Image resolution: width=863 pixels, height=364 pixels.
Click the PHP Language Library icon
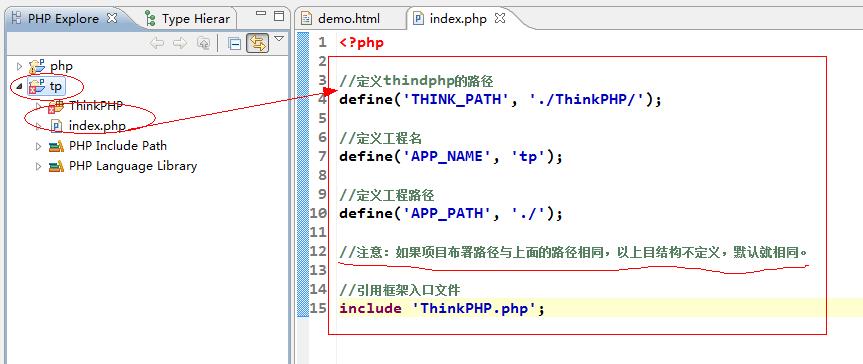[56, 166]
